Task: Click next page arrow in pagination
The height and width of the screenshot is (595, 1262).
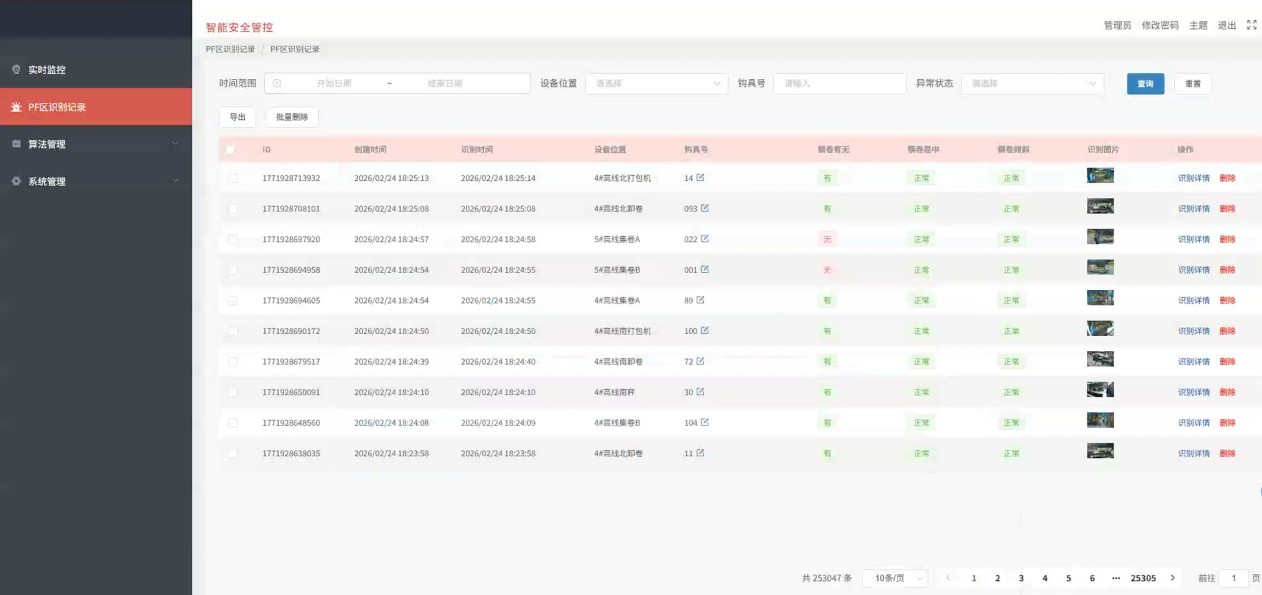Action: click(x=1173, y=578)
